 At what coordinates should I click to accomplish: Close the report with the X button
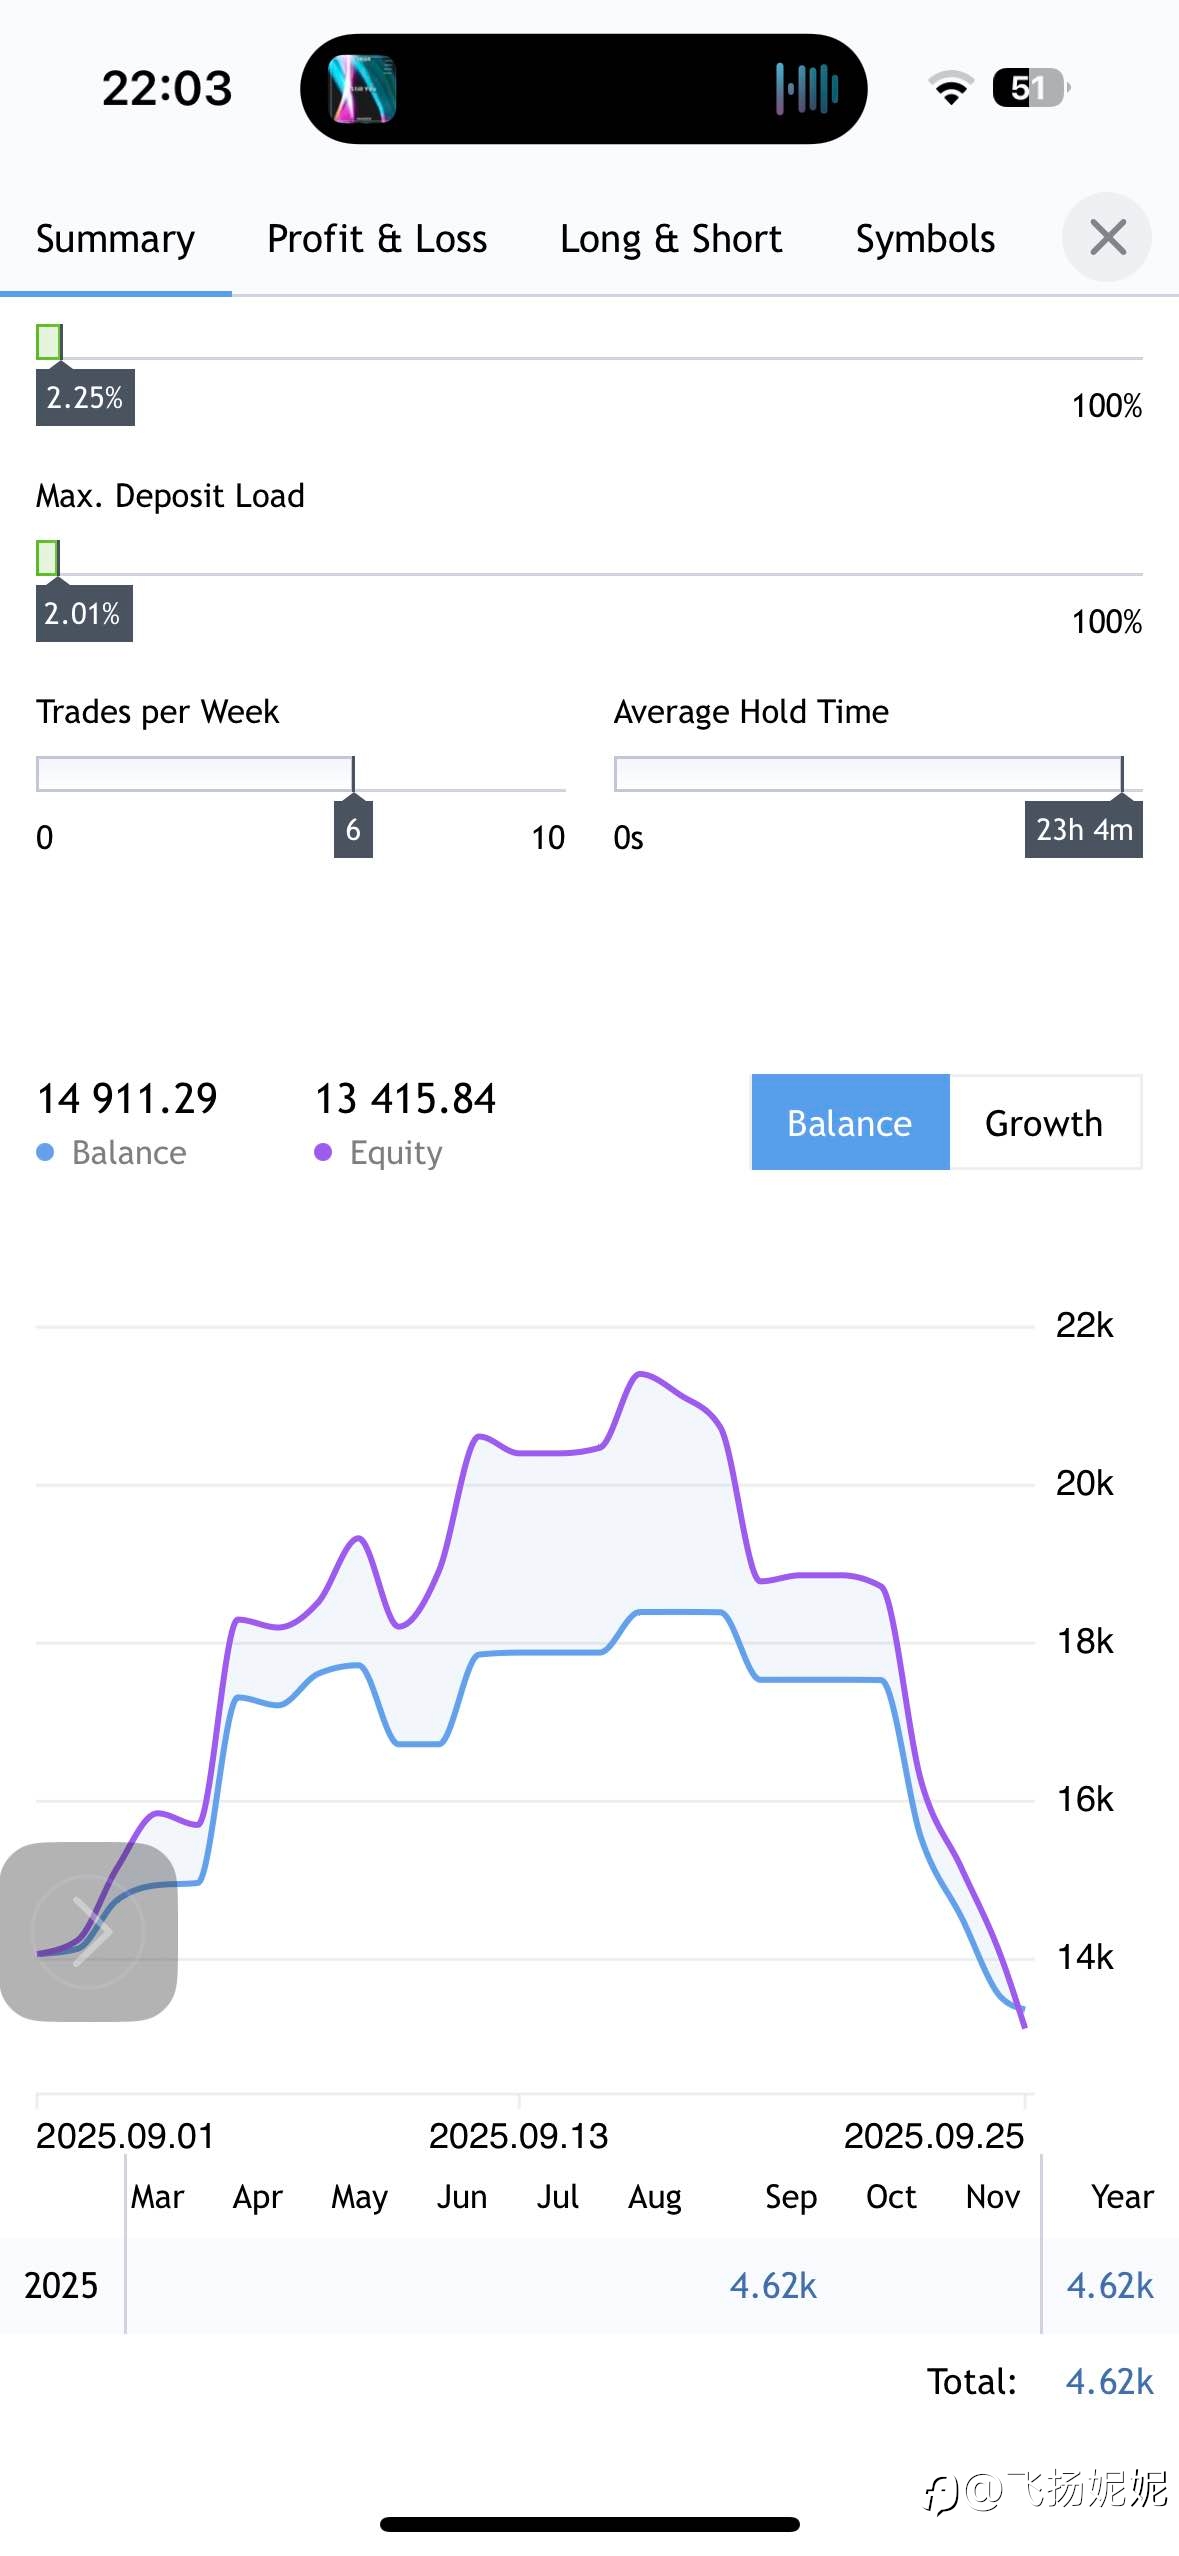point(1107,238)
